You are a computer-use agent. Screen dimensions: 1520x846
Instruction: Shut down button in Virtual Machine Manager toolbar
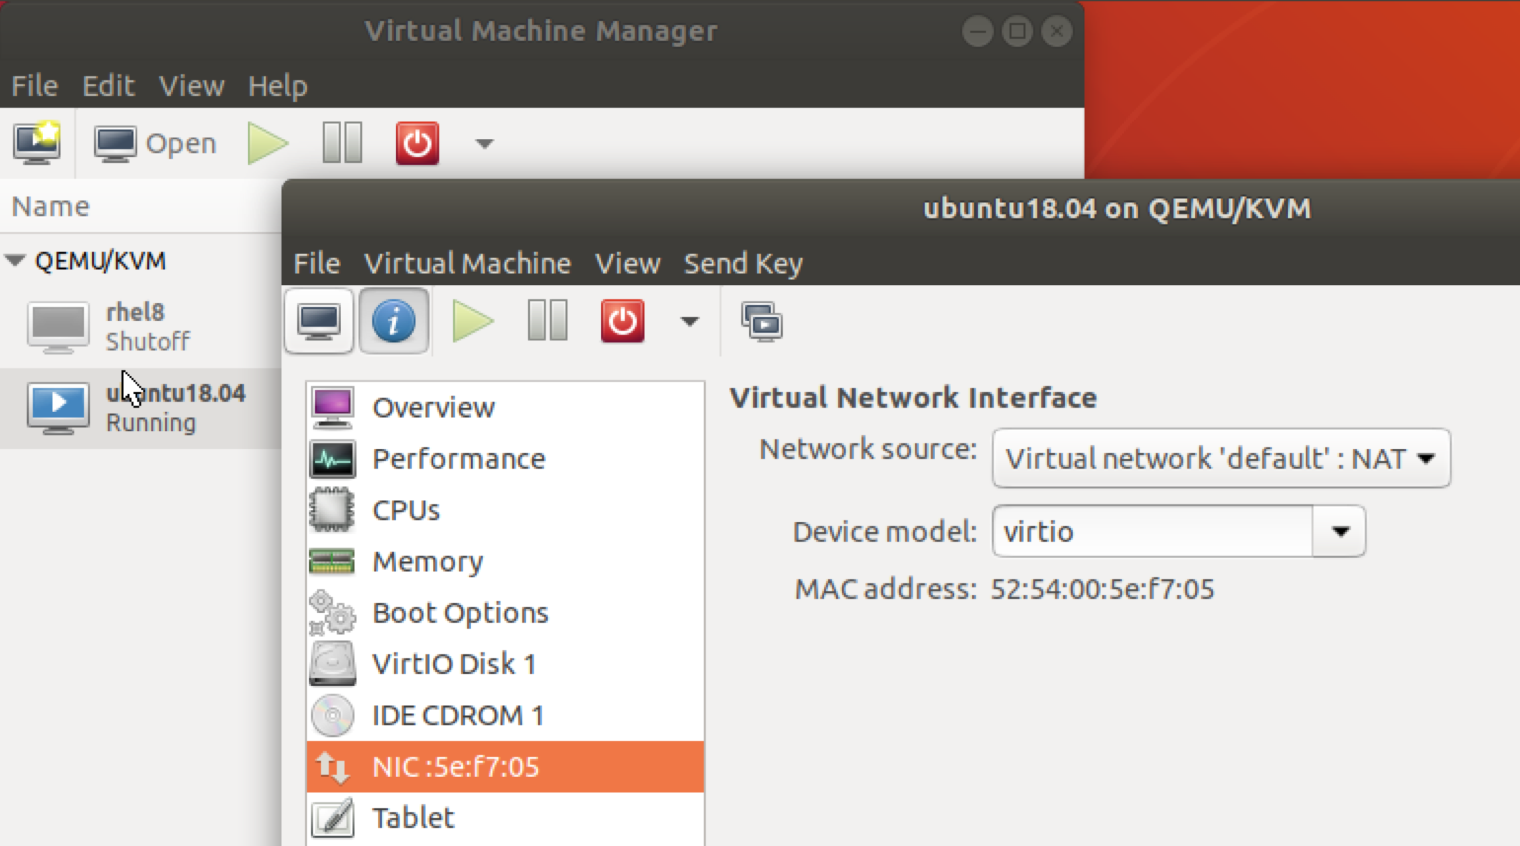[417, 143]
